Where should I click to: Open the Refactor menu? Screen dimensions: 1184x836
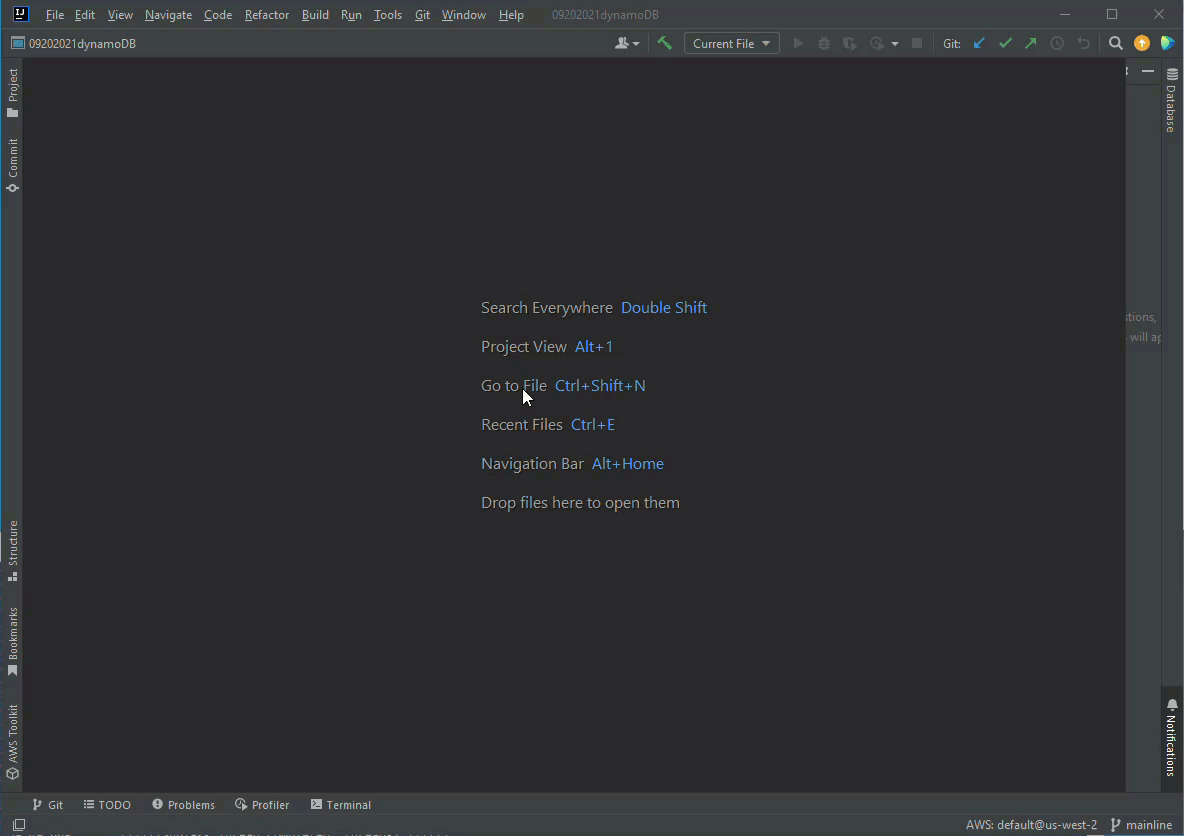pyautogui.click(x=266, y=15)
